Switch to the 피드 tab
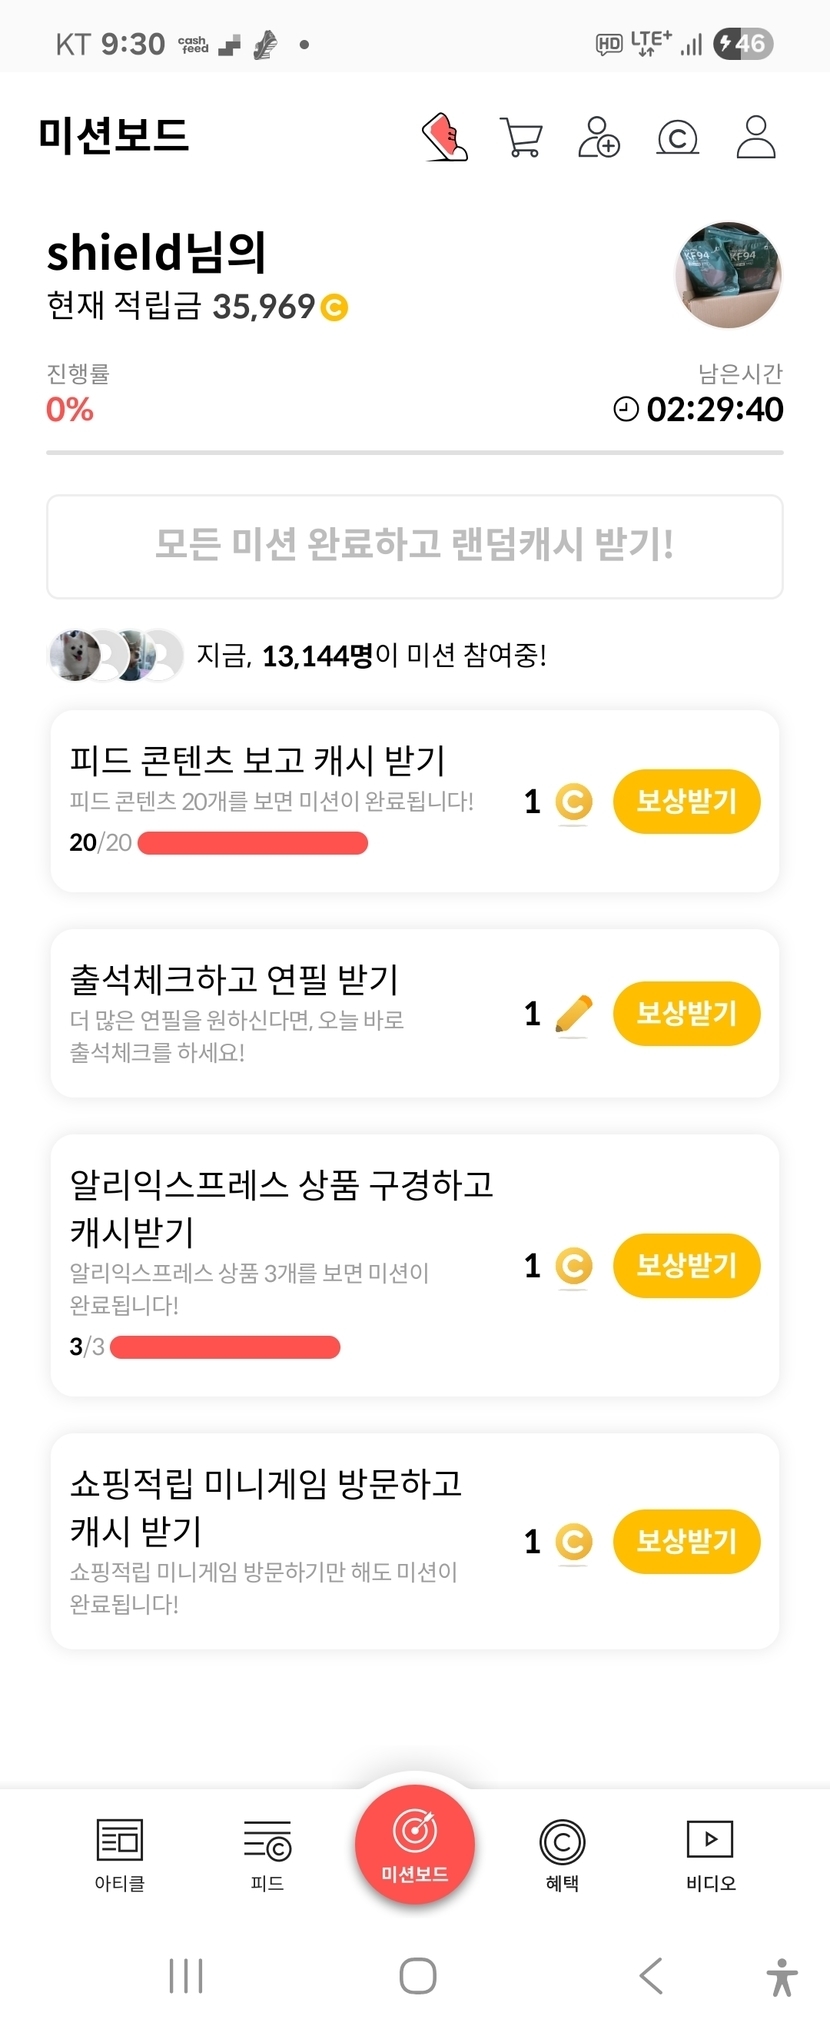The width and height of the screenshot is (830, 2029). click(267, 1854)
